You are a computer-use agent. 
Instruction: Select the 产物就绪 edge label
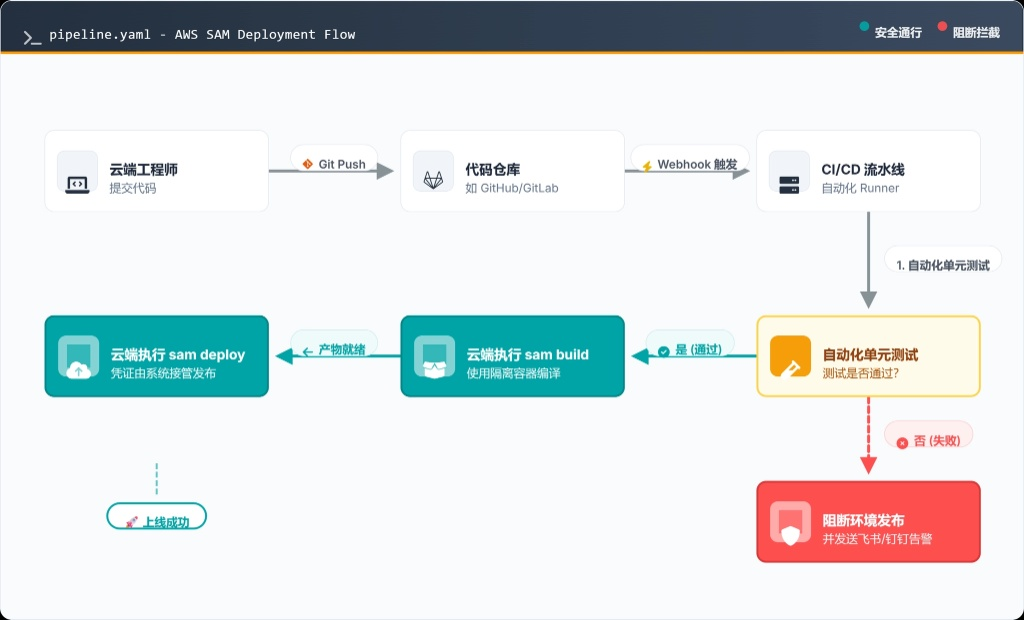click(x=334, y=349)
